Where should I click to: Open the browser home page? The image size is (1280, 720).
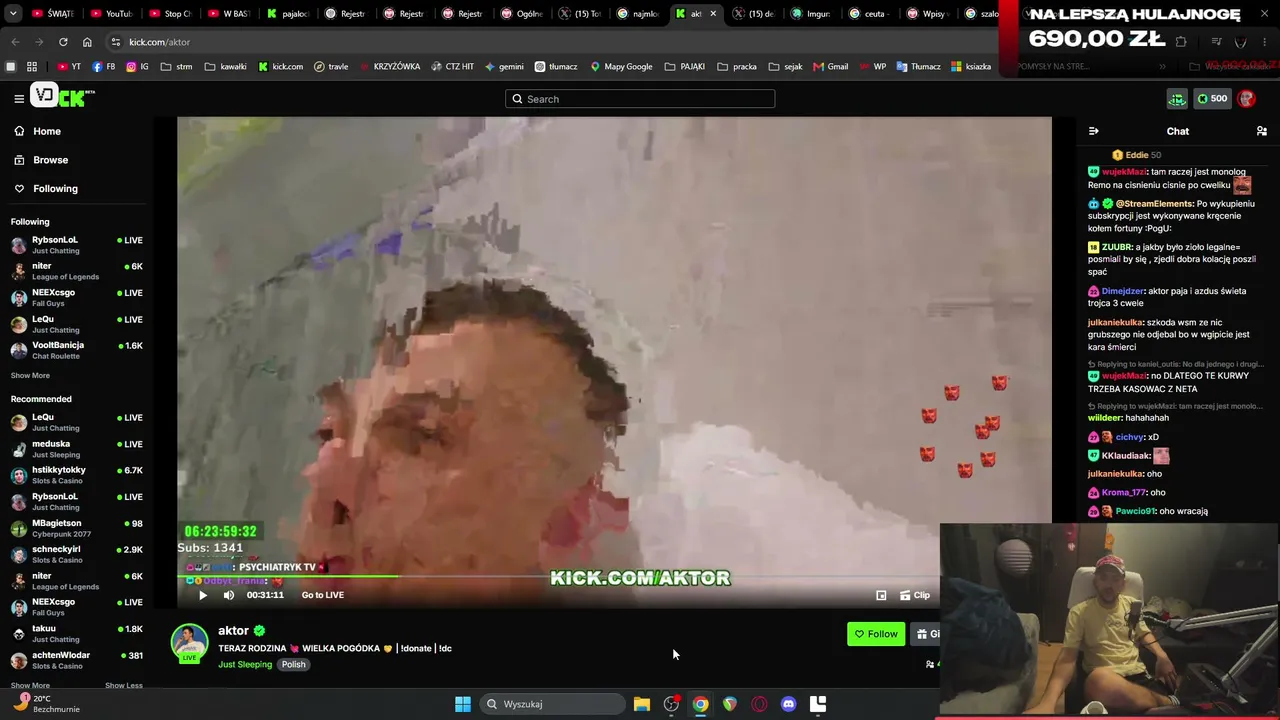point(87,42)
